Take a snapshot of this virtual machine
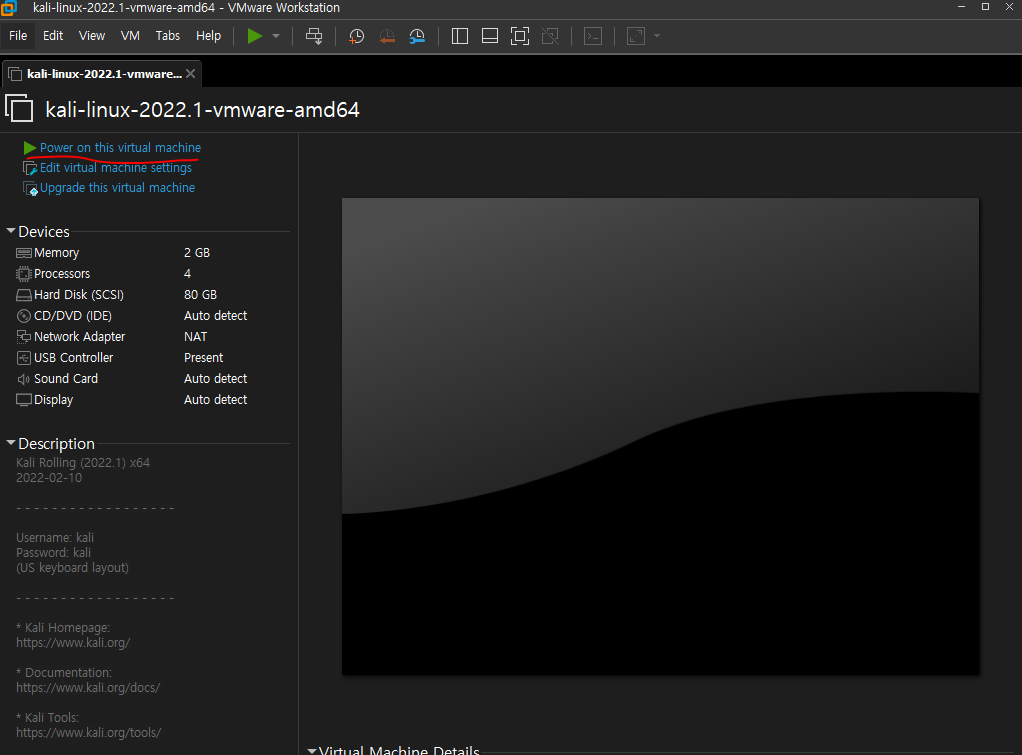The height and width of the screenshot is (755, 1022). pyautogui.click(x=357, y=36)
